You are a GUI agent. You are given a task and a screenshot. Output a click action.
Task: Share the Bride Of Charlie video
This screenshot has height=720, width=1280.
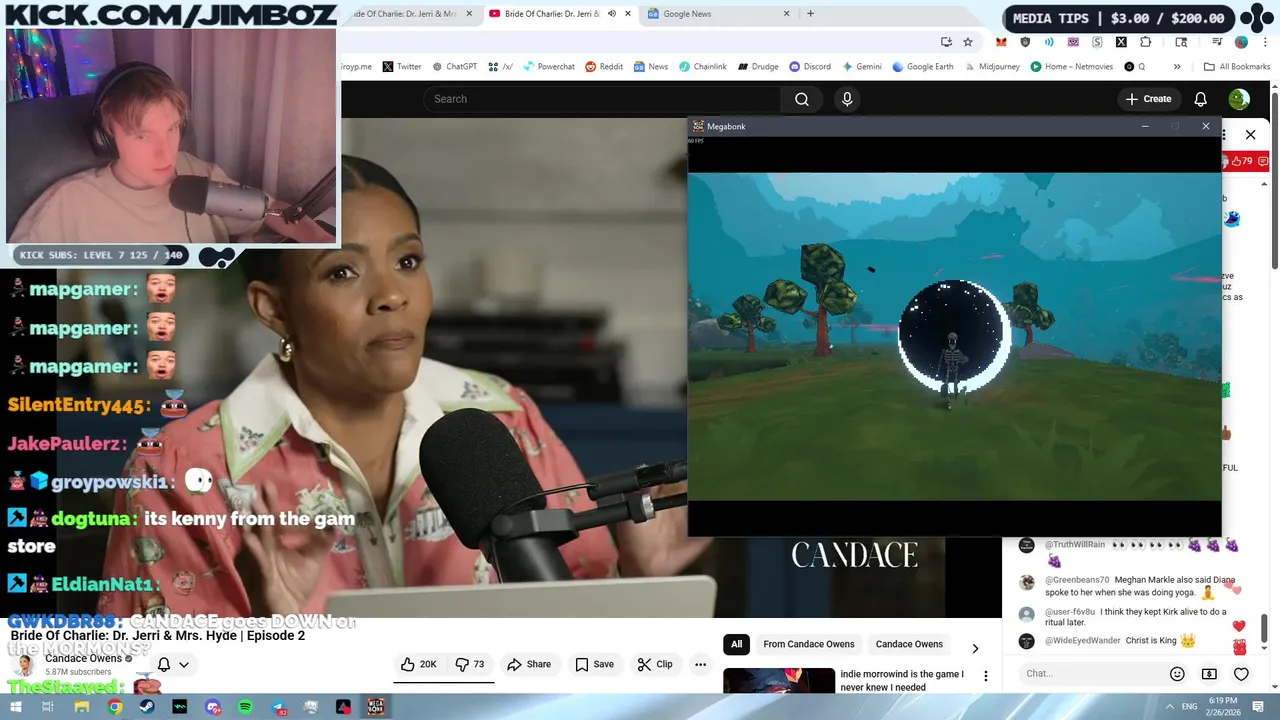[529, 664]
